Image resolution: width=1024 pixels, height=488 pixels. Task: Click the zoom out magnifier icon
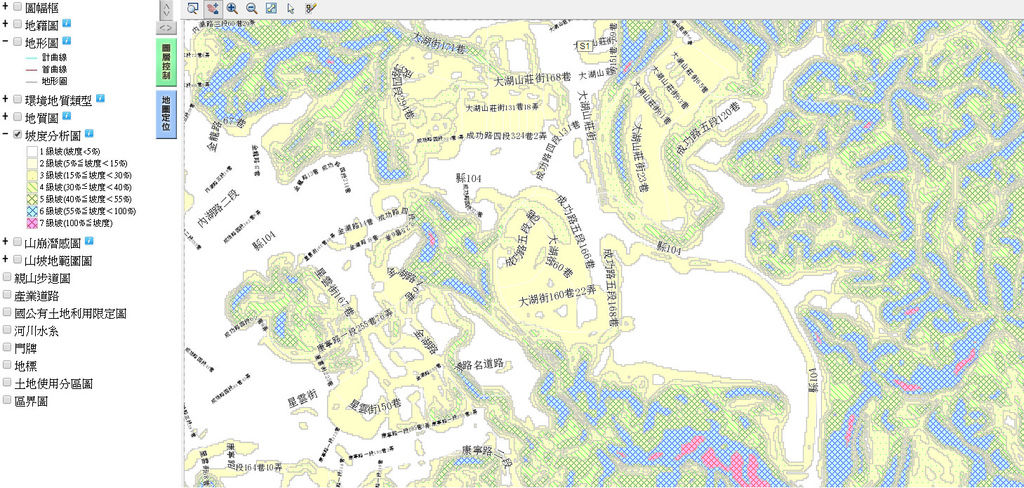pyautogui.click(x=251, y=8)
